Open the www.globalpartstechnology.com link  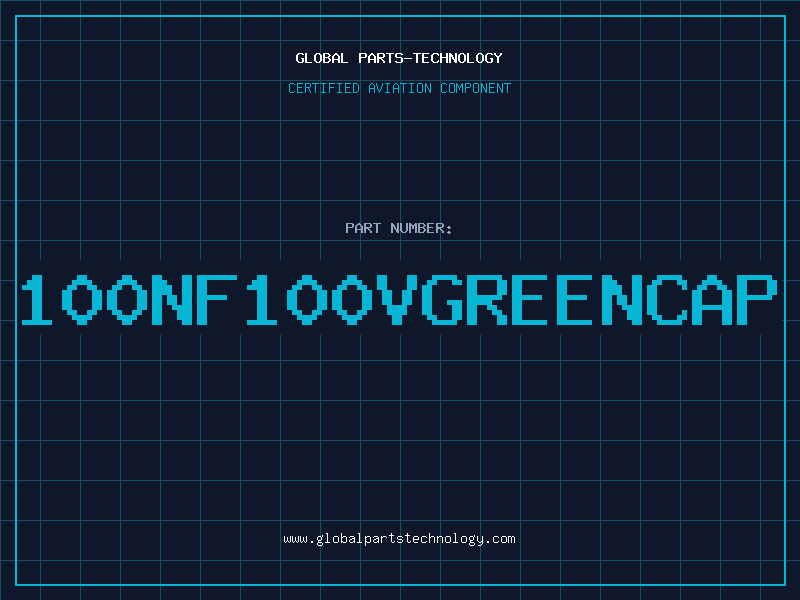point(399,539)
